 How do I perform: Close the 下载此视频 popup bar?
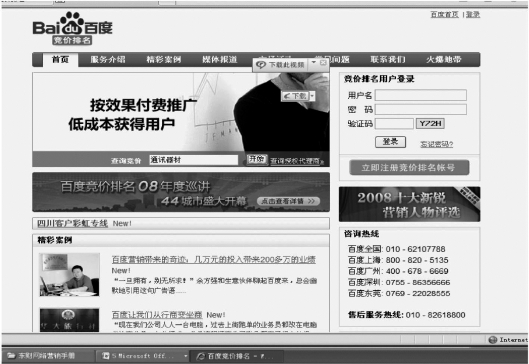point(323,62)
